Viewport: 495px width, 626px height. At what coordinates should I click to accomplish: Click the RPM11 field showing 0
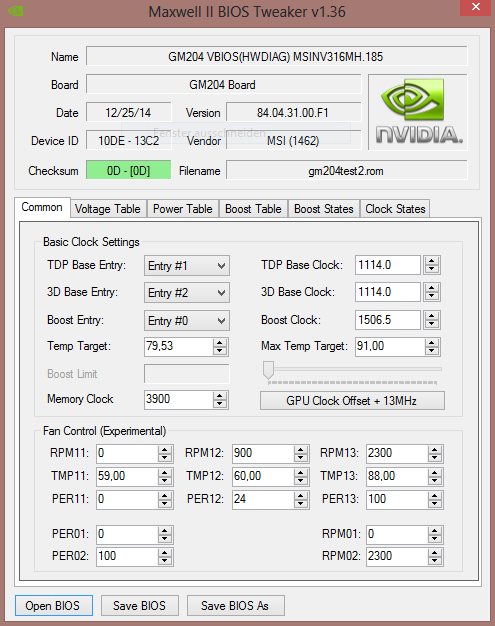[x=127, y=454]
